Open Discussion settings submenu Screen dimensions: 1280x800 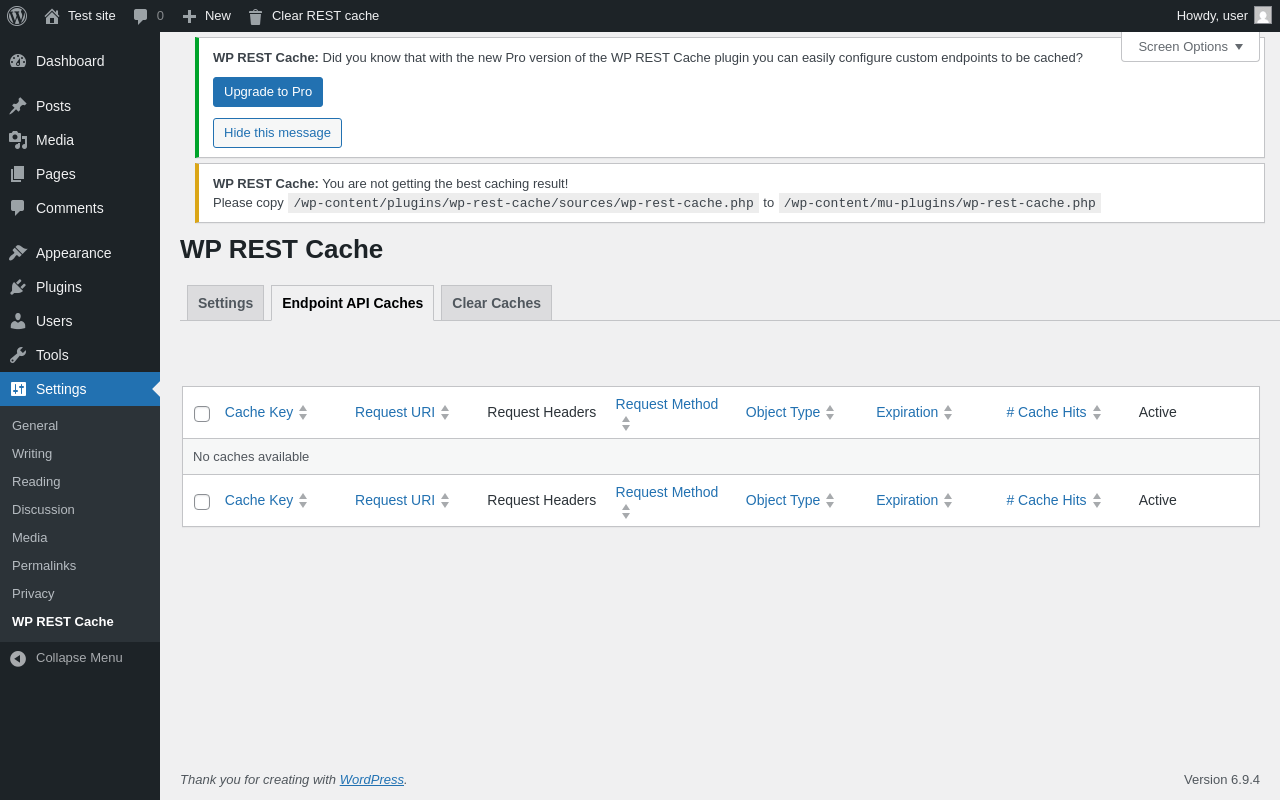pyautogui.click(x=80, y=509)
